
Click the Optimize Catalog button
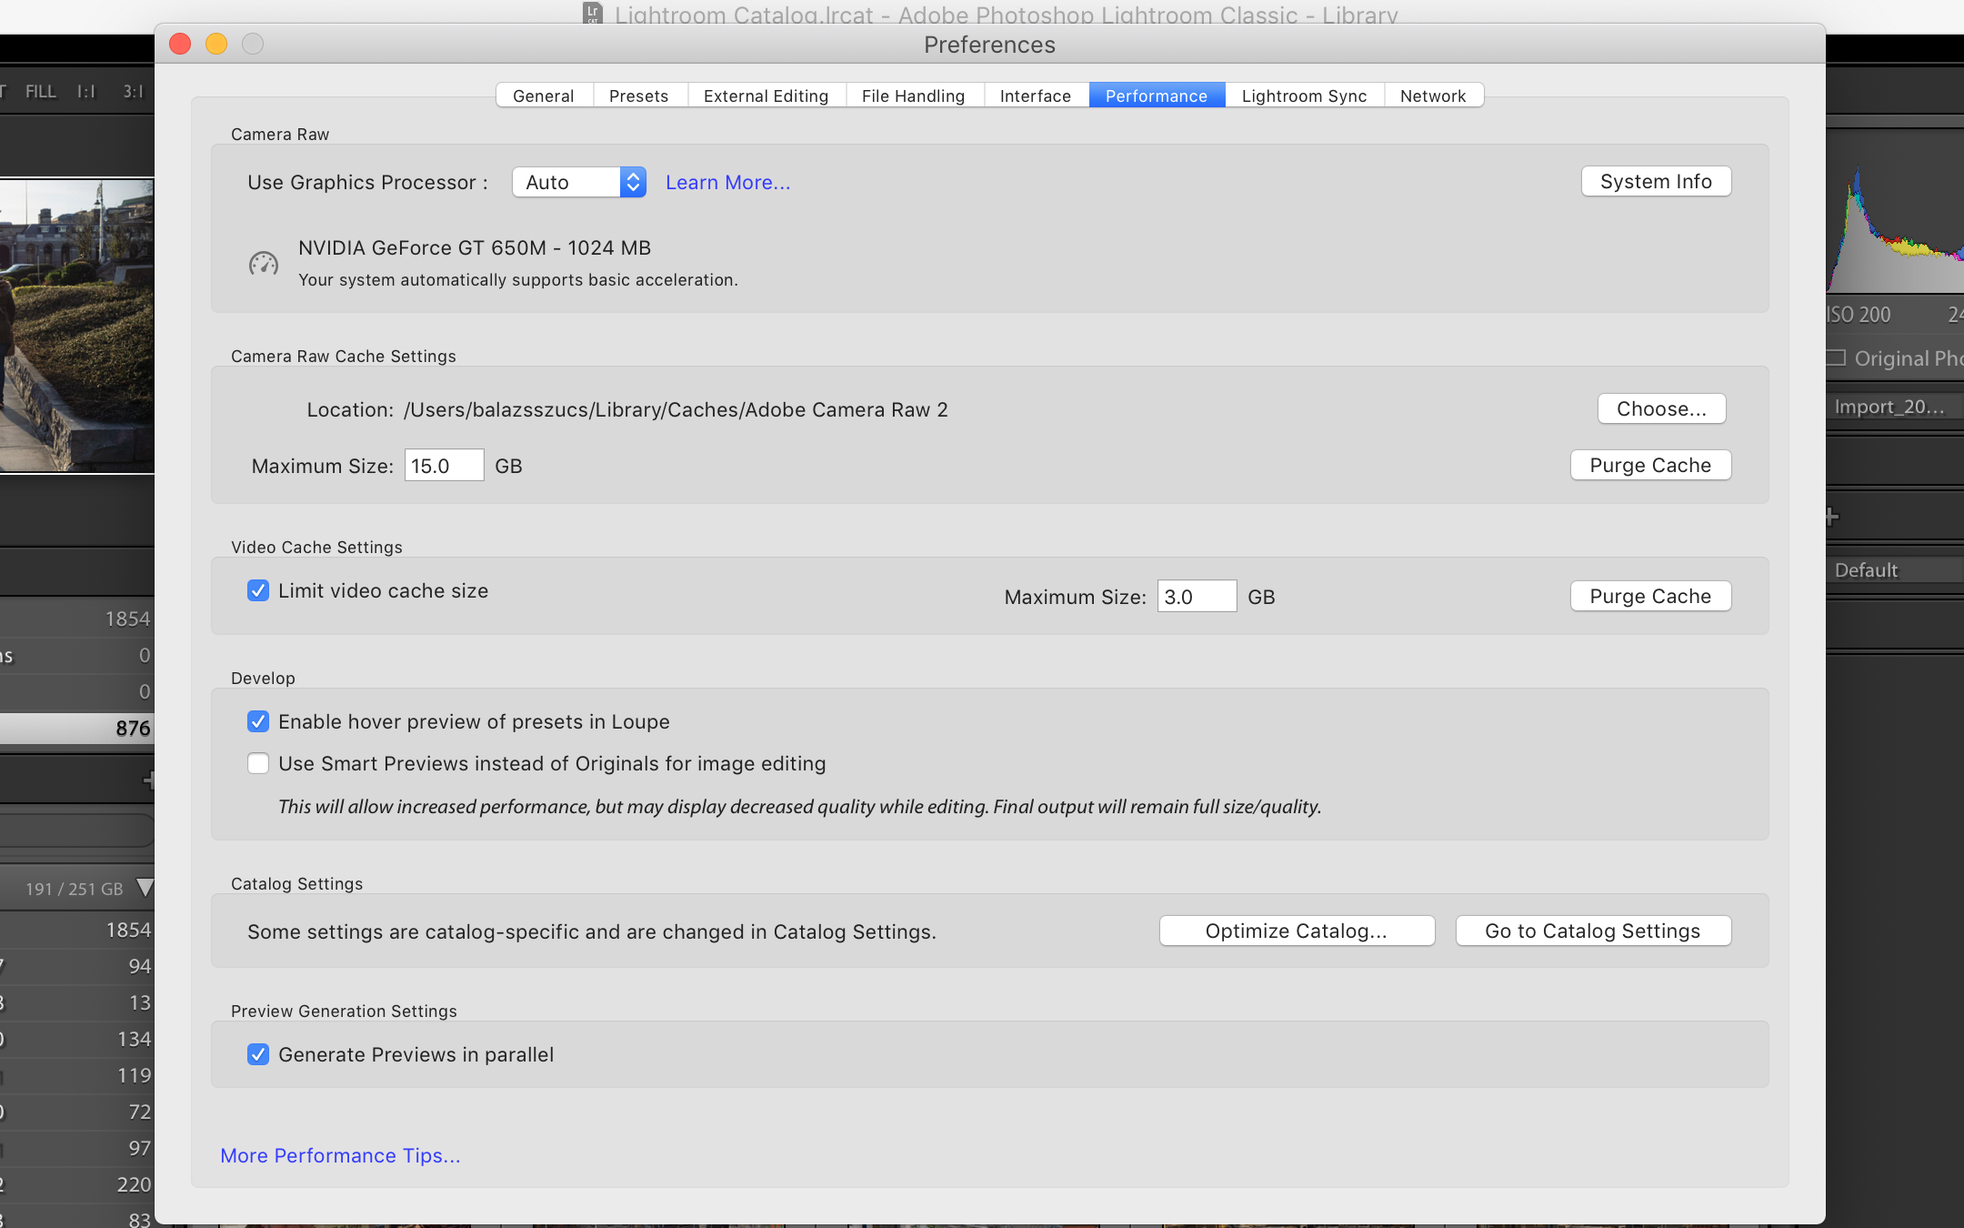1296,931
